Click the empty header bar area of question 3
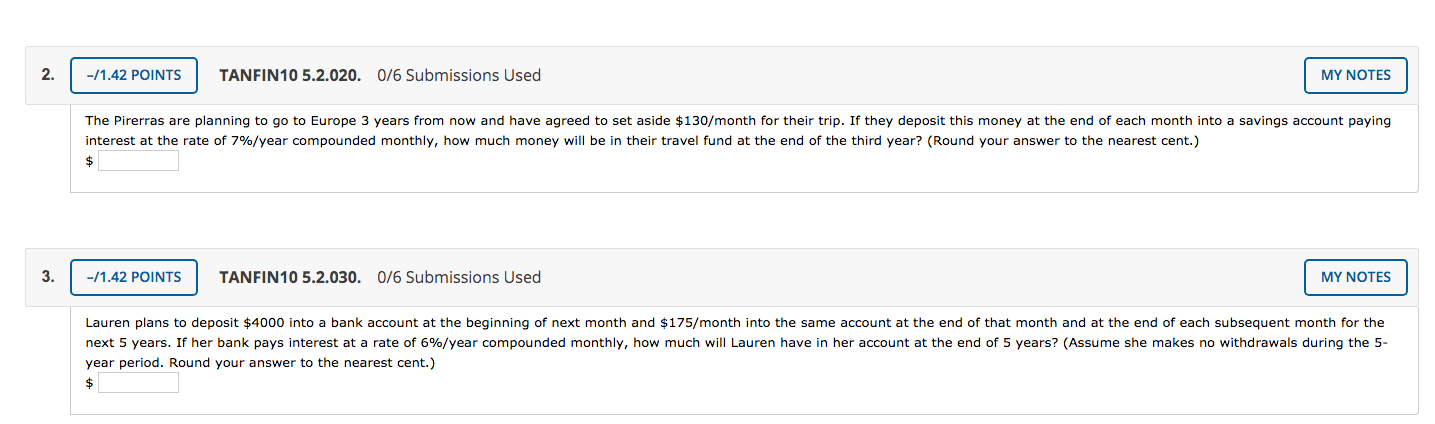This screenshot has width=1435, height=424. point(900,277)
